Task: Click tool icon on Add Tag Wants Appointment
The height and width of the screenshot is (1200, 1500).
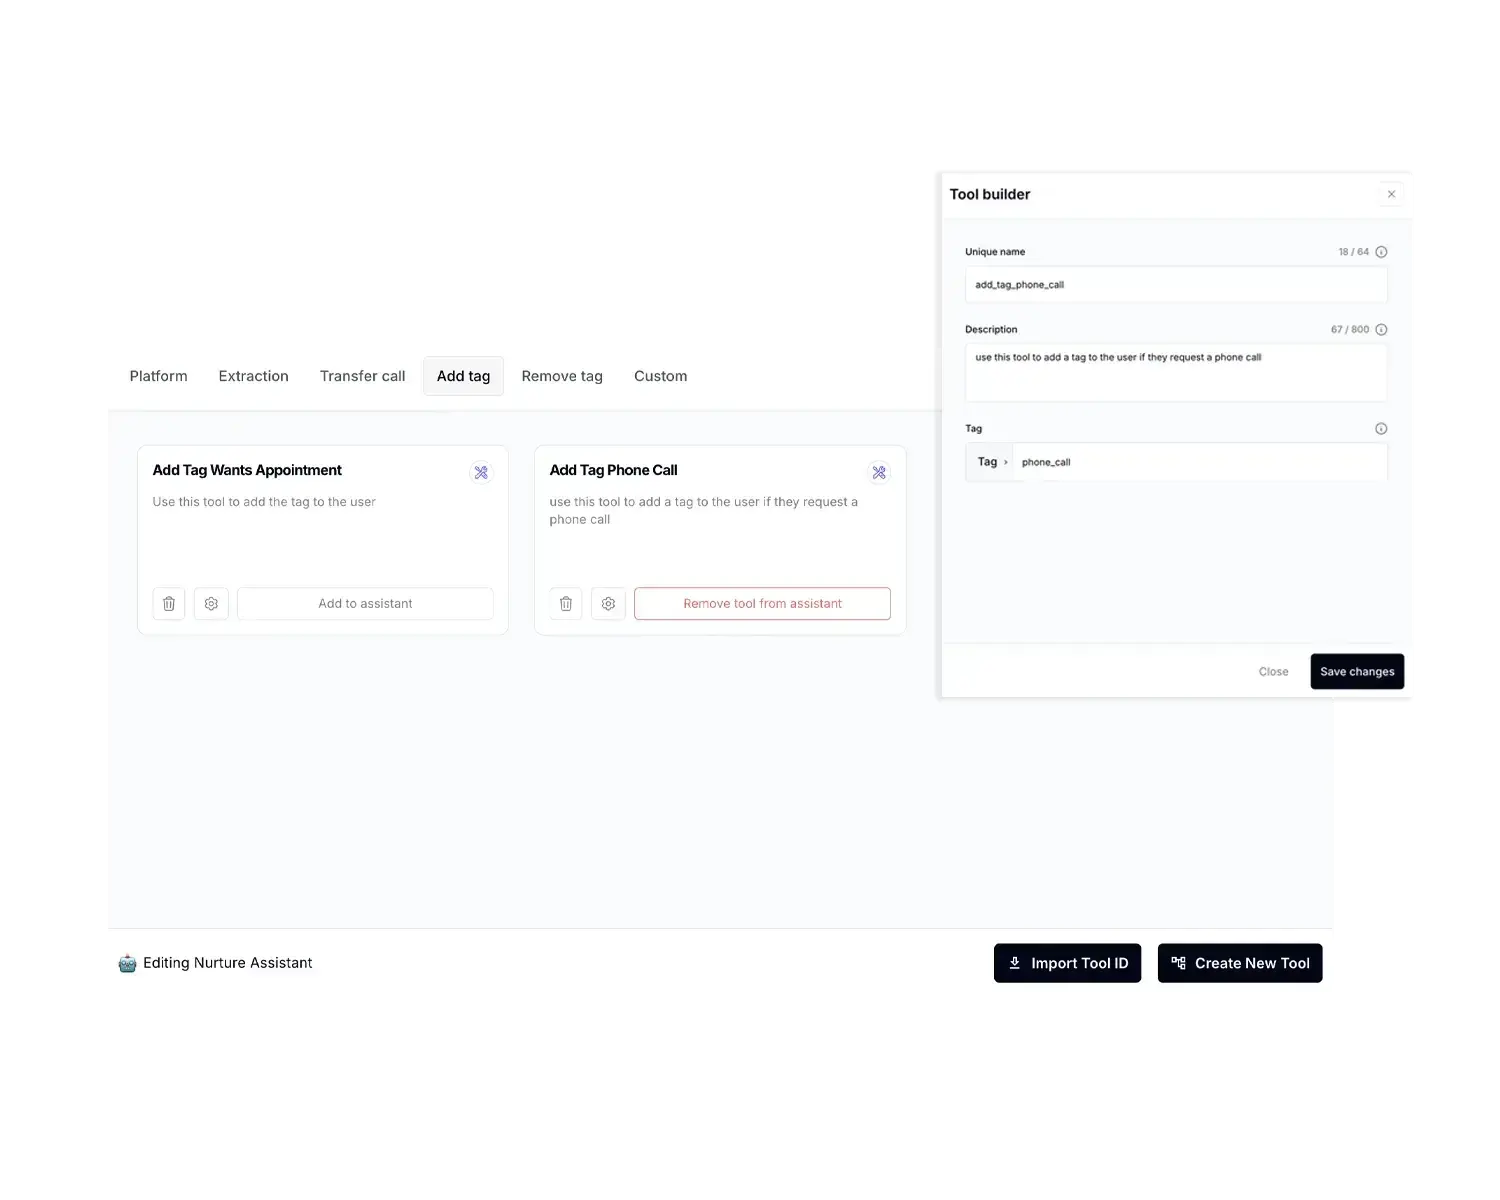Action: 481,472
